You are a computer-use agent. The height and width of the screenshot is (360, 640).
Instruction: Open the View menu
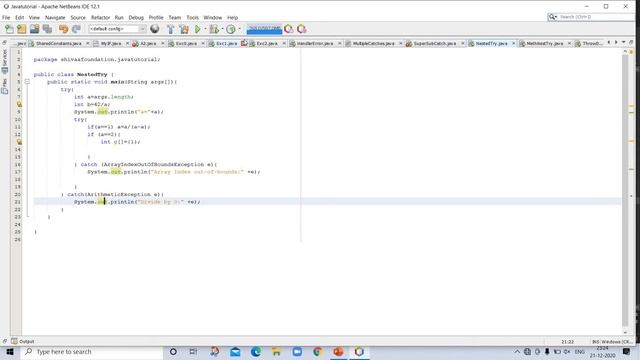point(34,18)
